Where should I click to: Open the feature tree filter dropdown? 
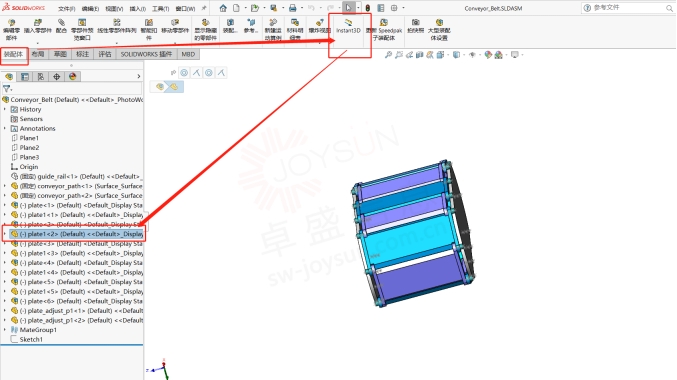point(7,89)
